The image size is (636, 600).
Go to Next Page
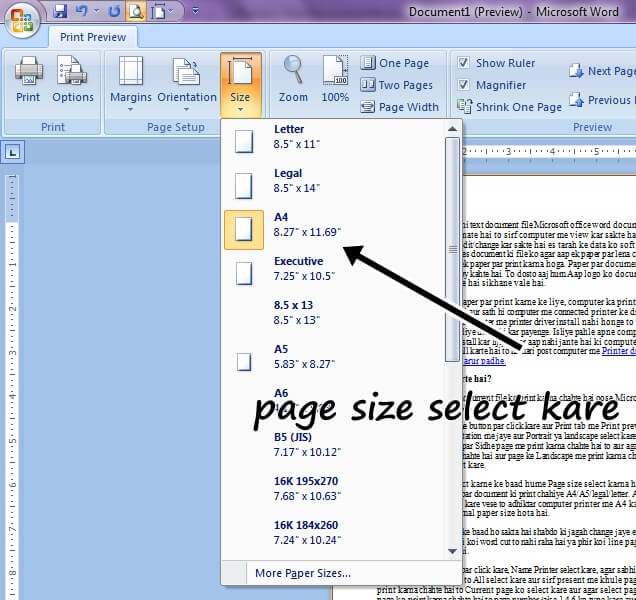pyautogui.click(x=602, y=71)
